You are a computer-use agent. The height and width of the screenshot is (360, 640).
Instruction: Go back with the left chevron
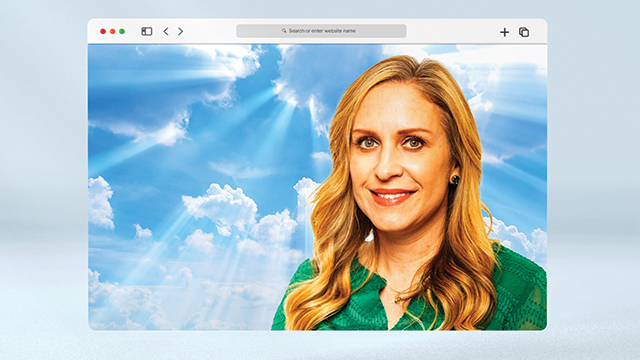(x=166, y=31)
